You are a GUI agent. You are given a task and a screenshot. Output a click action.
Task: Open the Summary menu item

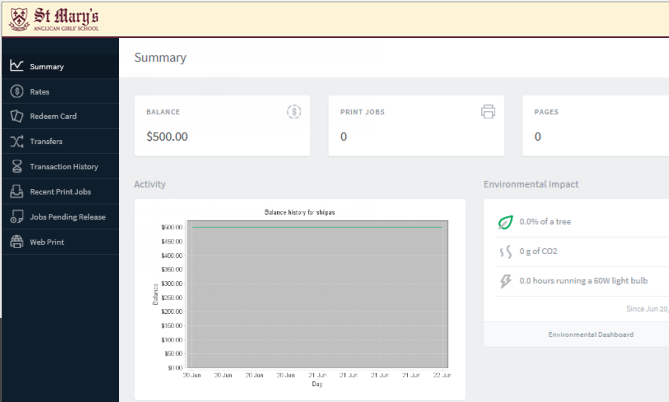[61, 66]
